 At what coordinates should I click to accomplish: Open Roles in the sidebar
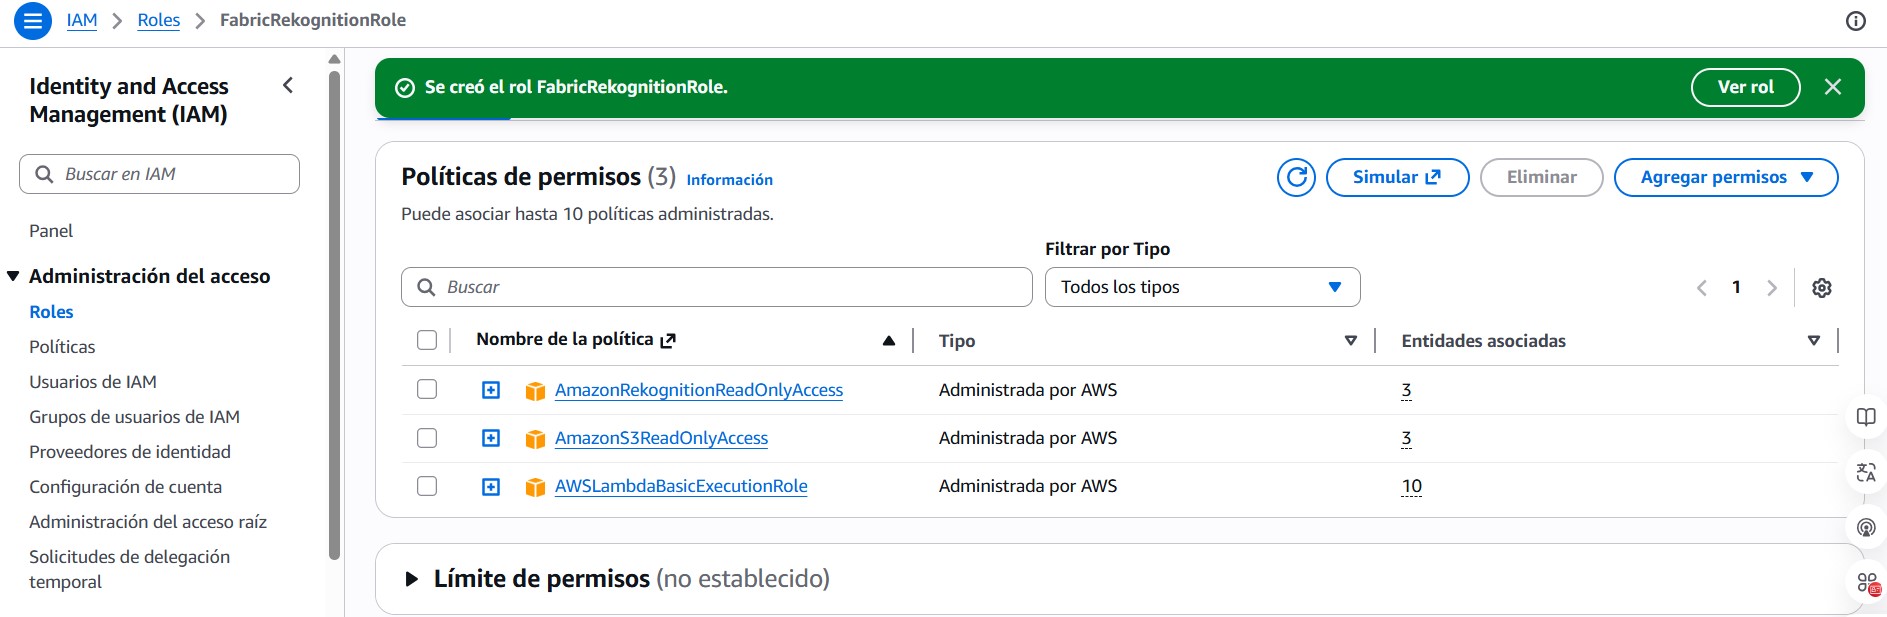tap(51, 312)
